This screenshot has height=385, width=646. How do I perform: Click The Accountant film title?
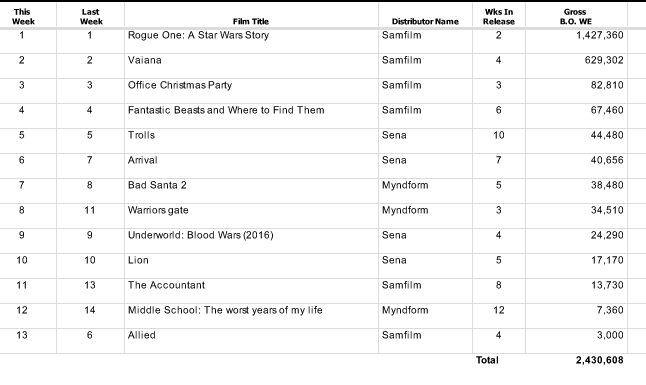click(166, 285)
